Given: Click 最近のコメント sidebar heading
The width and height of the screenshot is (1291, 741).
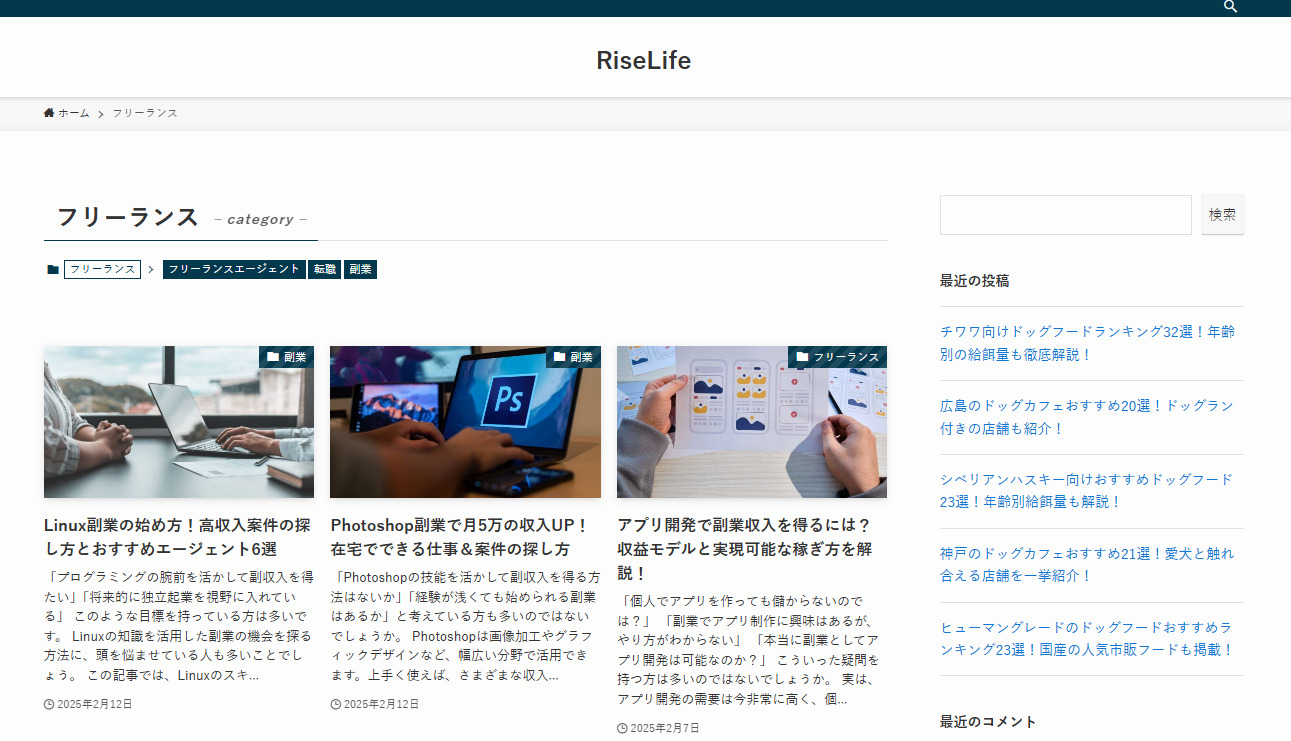Looking at the screenshot, I should click(x=988, y=722).
